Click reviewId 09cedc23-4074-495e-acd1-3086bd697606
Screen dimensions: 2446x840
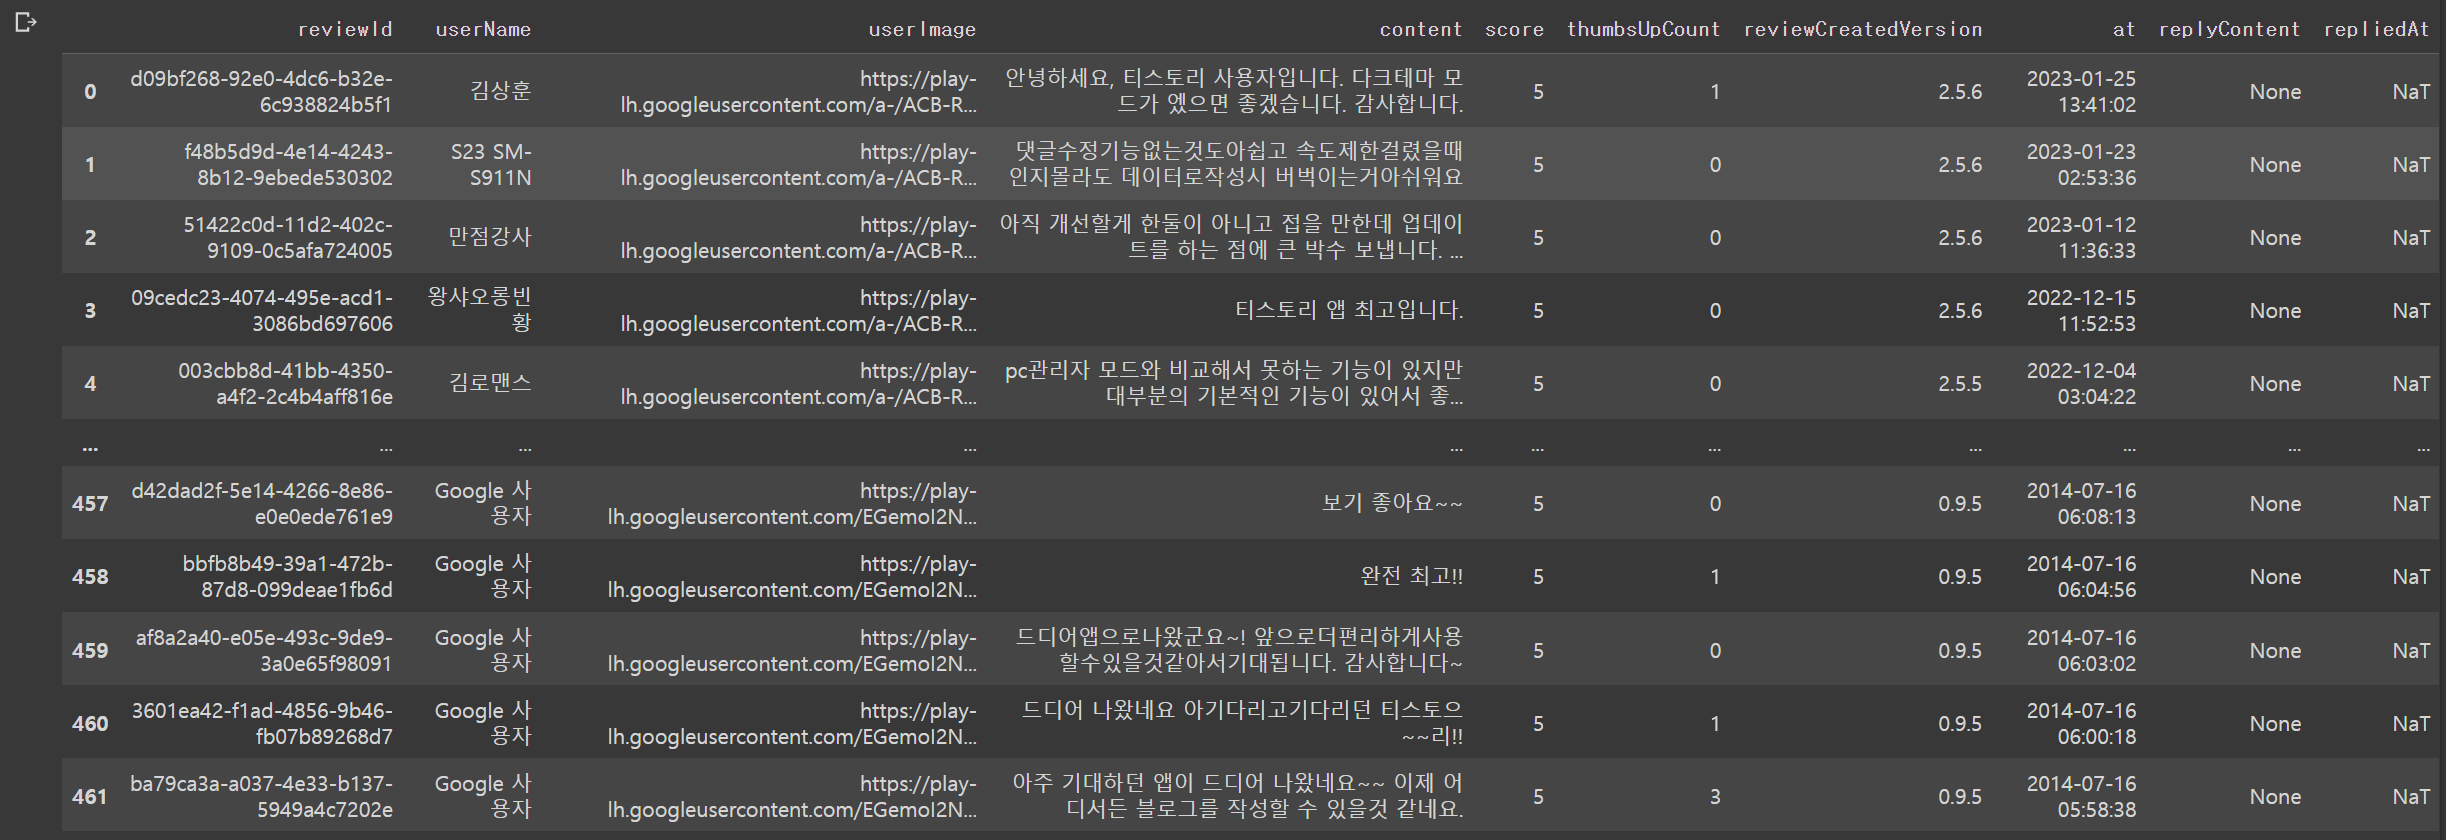click(x=261, y=310)
